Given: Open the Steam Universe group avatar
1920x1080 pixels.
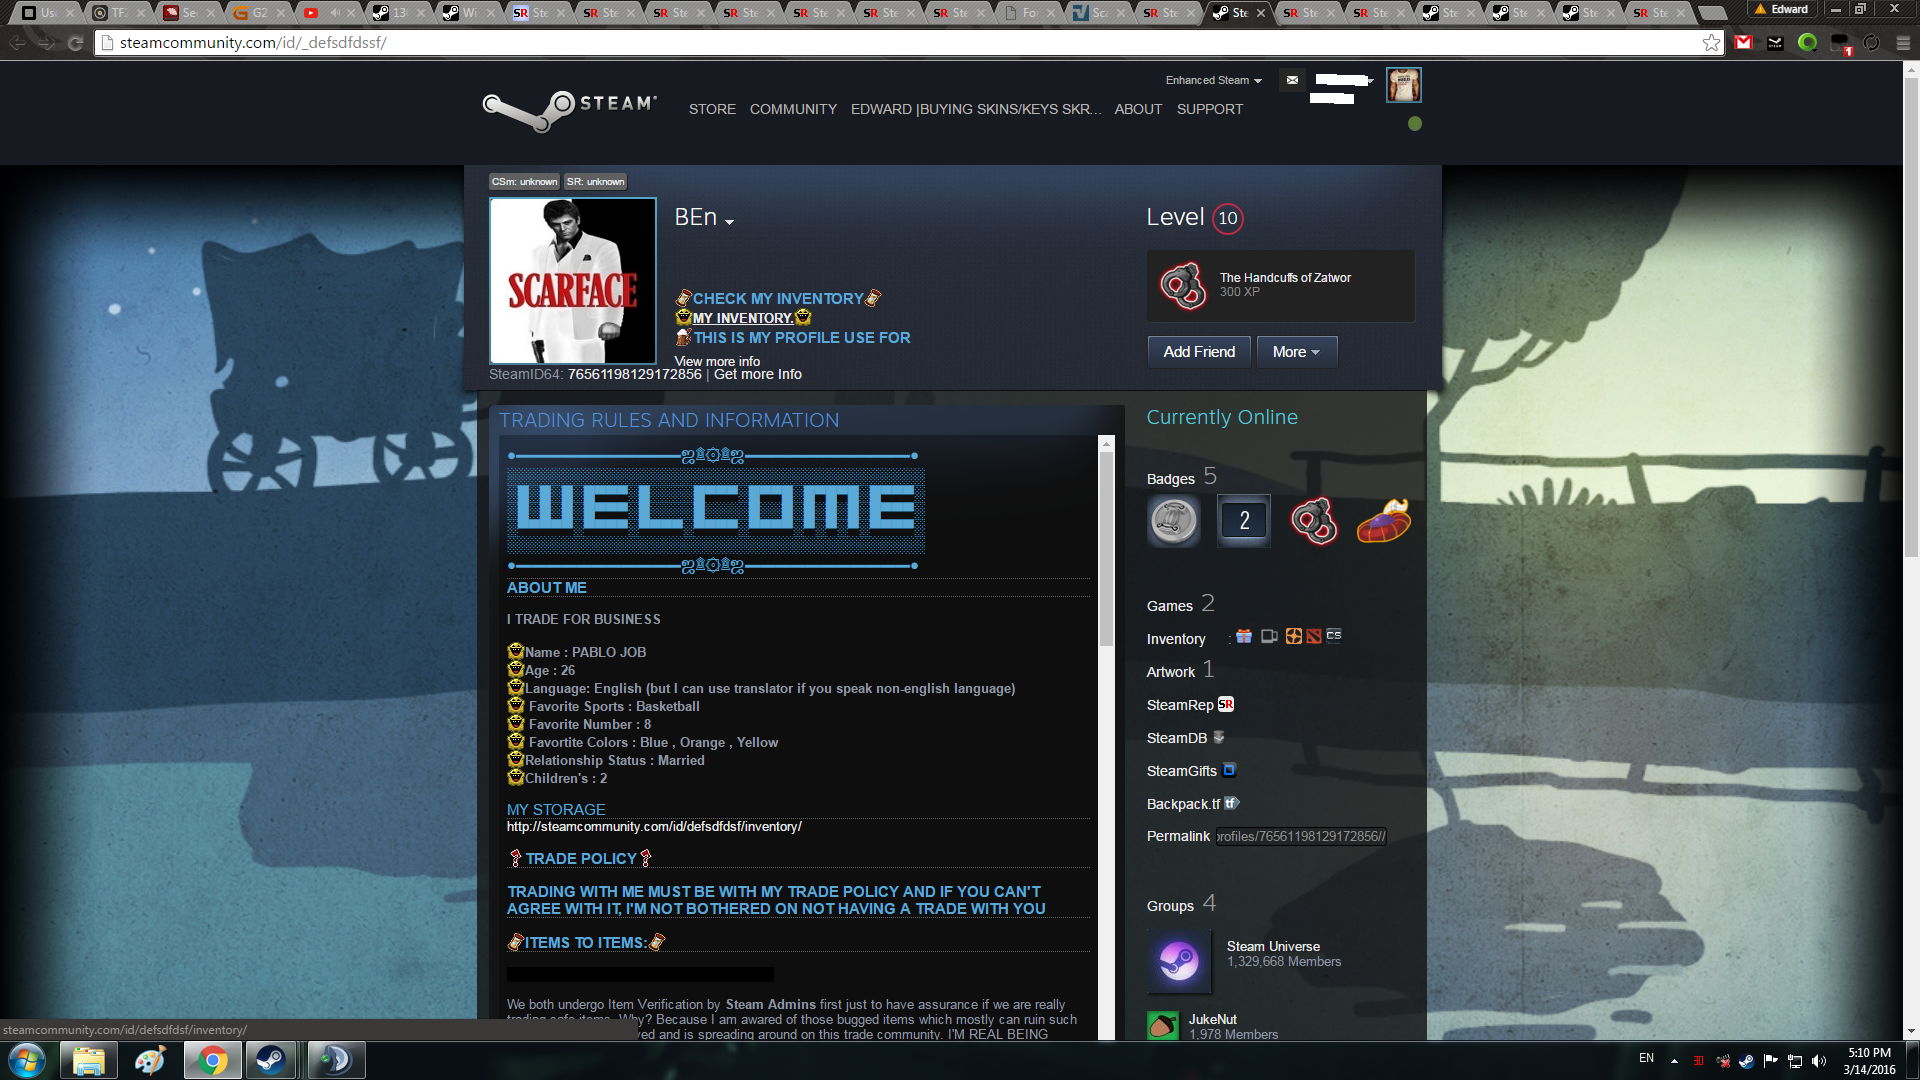Looking at the screenshot, I should click(x=1178, y=961).
